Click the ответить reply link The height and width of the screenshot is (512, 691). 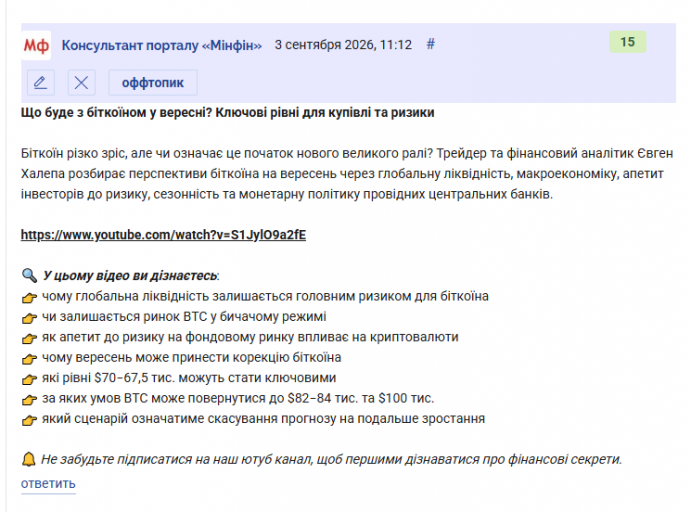click(48, 483)
